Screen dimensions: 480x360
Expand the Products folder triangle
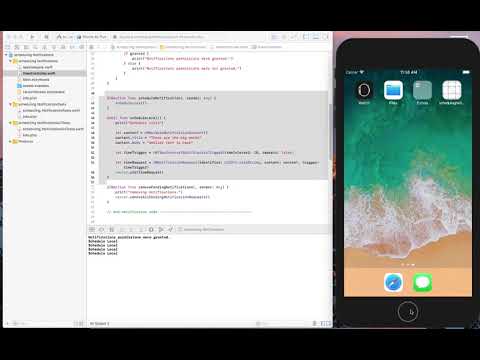click(x=10, y=141)
